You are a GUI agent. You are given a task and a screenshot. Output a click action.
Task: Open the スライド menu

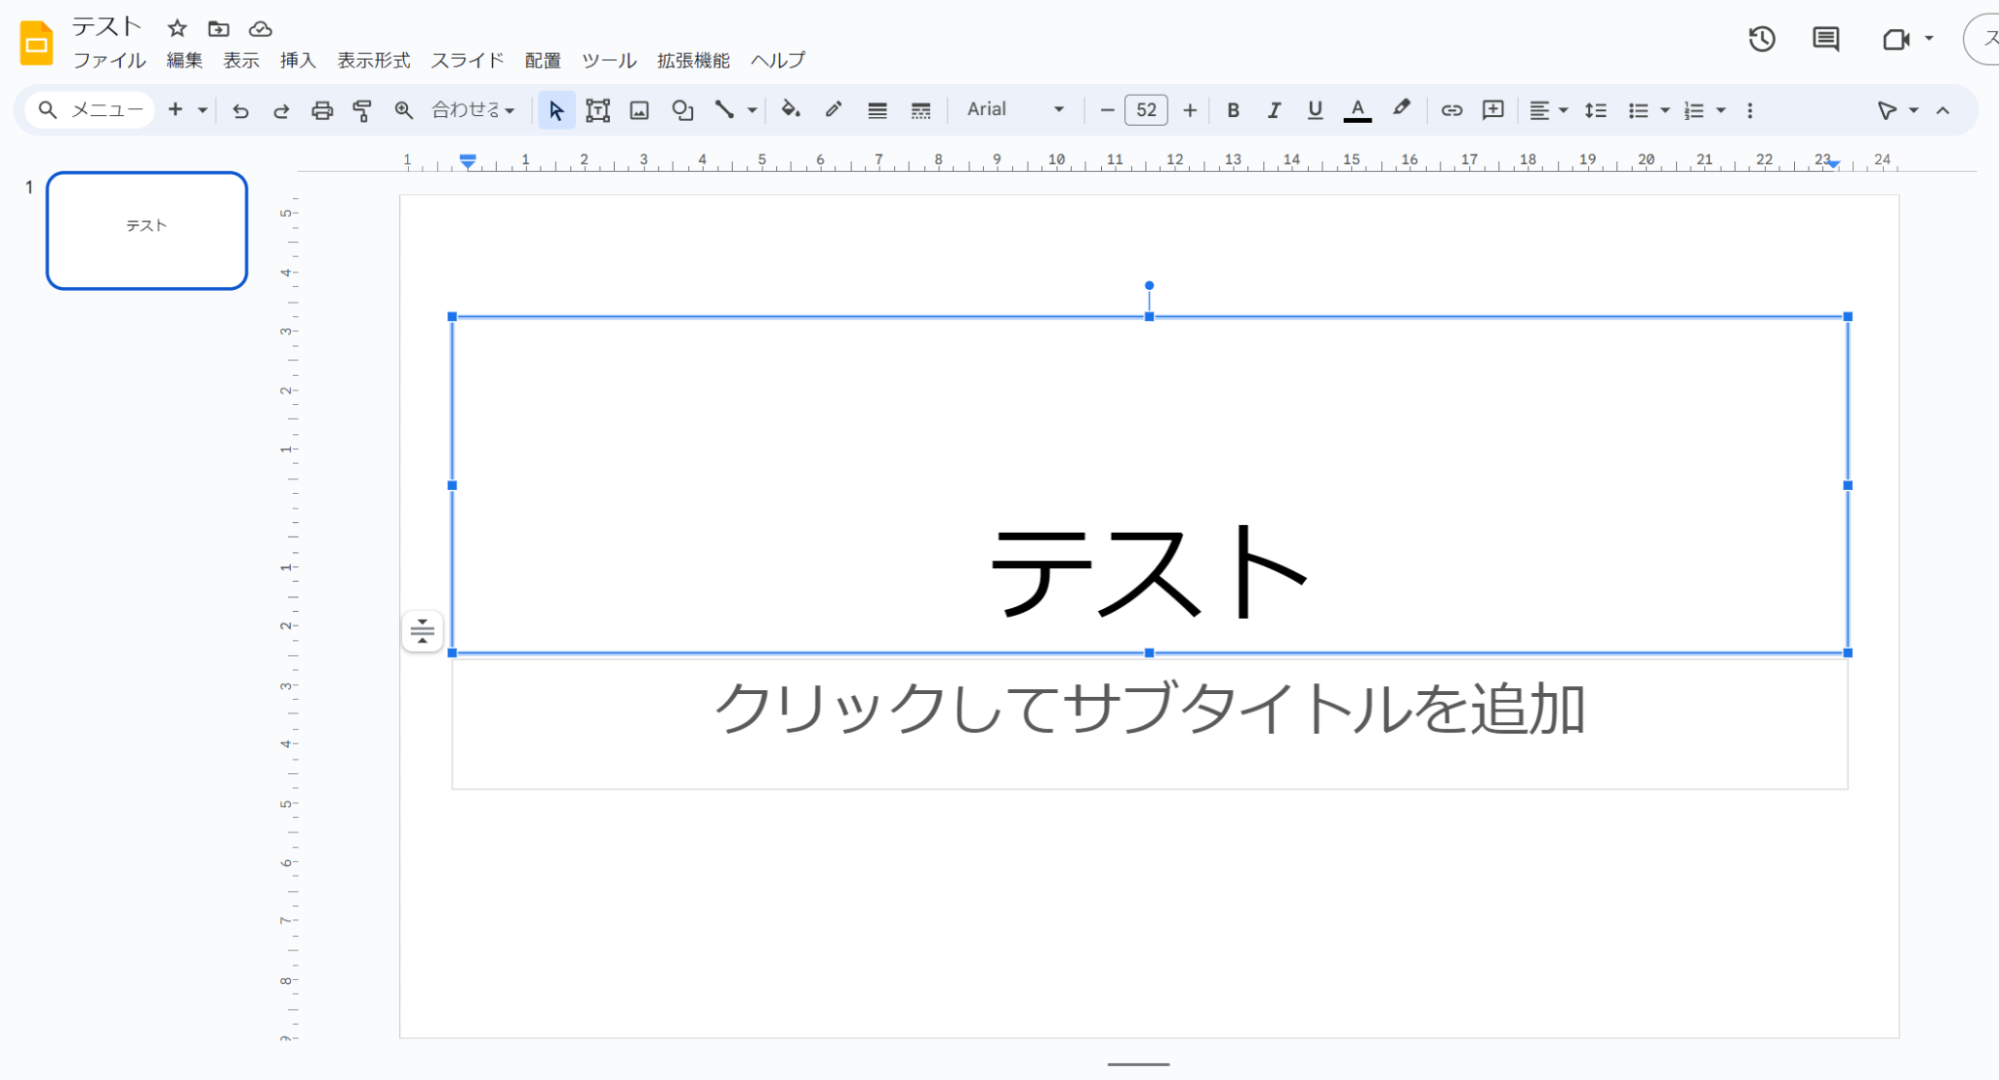coord(467,60)
